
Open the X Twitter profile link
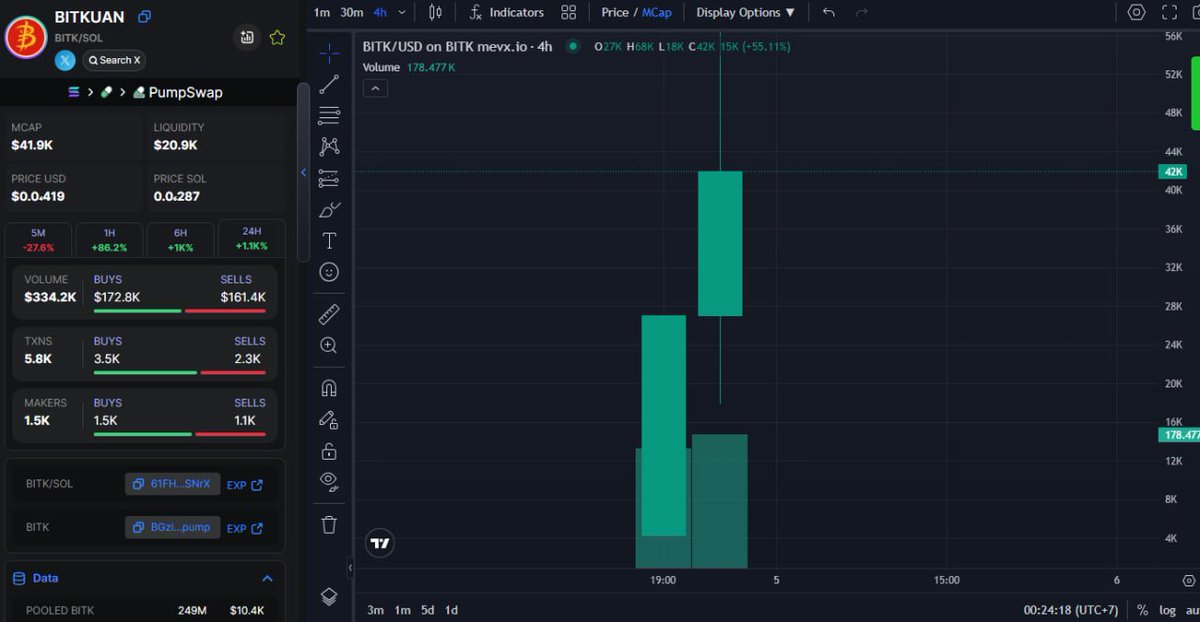[x=66, y=60]
